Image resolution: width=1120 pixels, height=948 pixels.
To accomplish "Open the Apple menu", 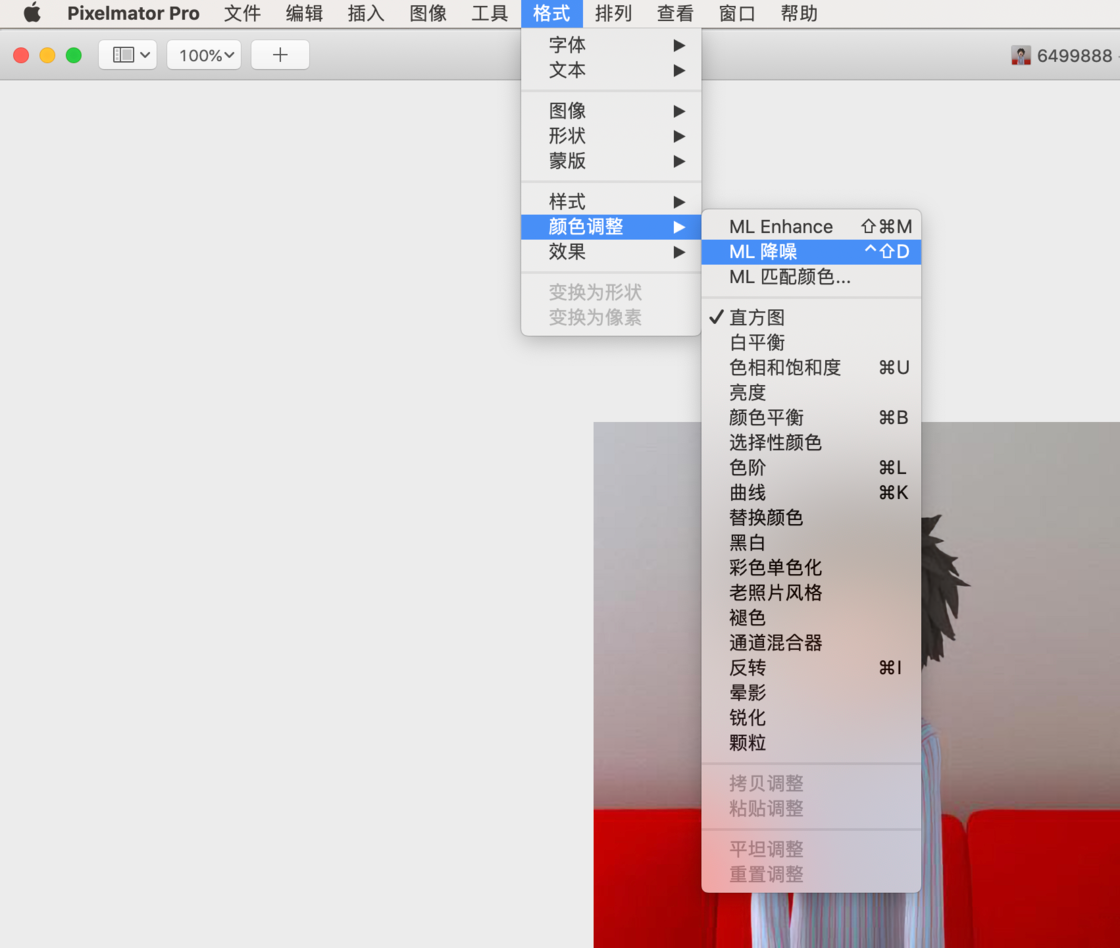I will click(x=32, y=13).
